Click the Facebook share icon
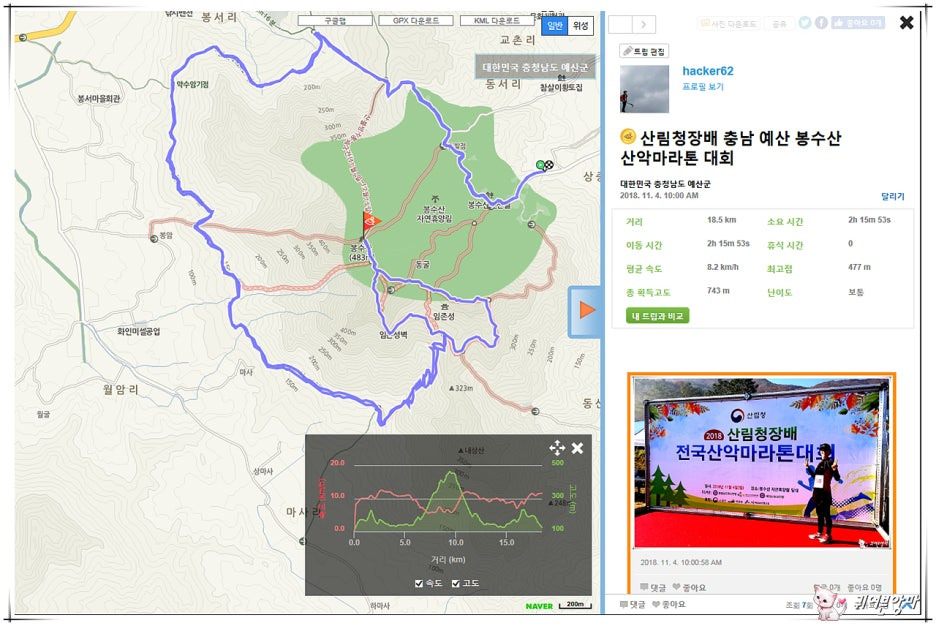The height and width of the screenshot is (626, 936). click(x=821, y=23)
